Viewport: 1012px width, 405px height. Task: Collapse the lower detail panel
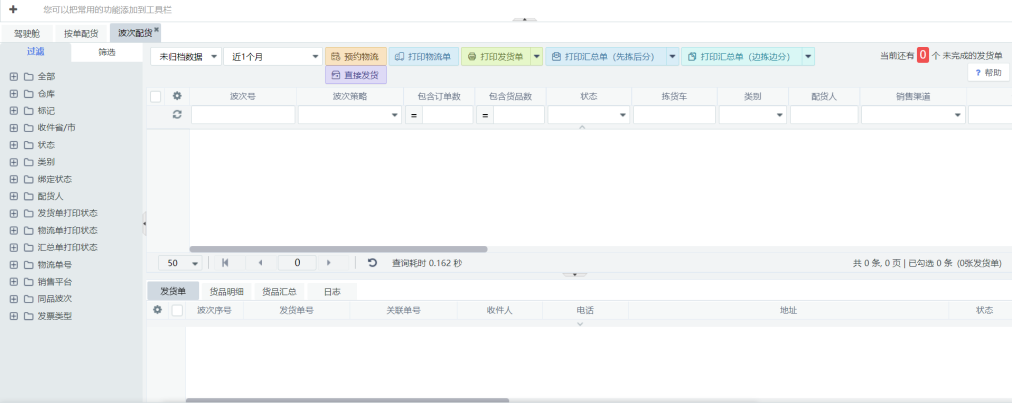(575, 274)
